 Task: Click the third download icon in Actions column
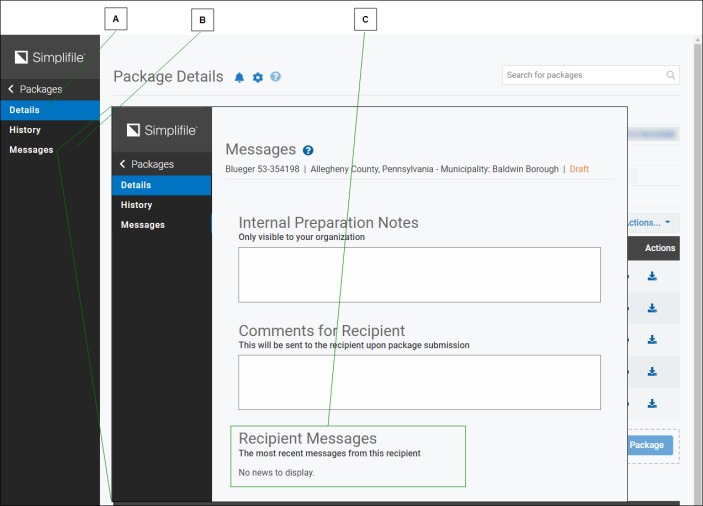[652, 340]
